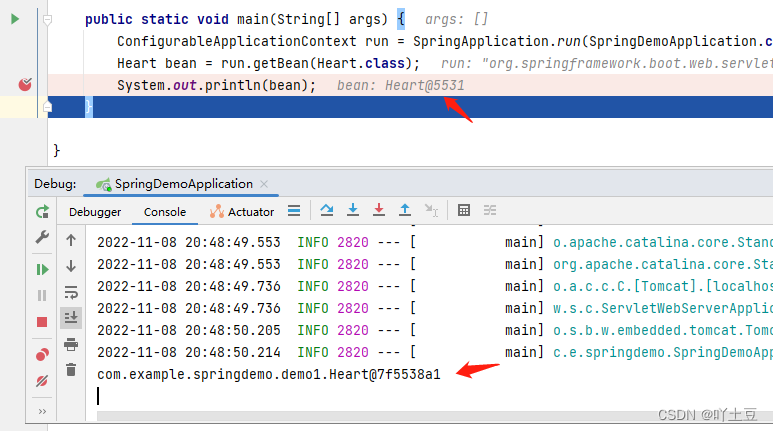Click the inline hint bean: Heart@5531
This screenshot has width=773, height=431.
(401, 85)
